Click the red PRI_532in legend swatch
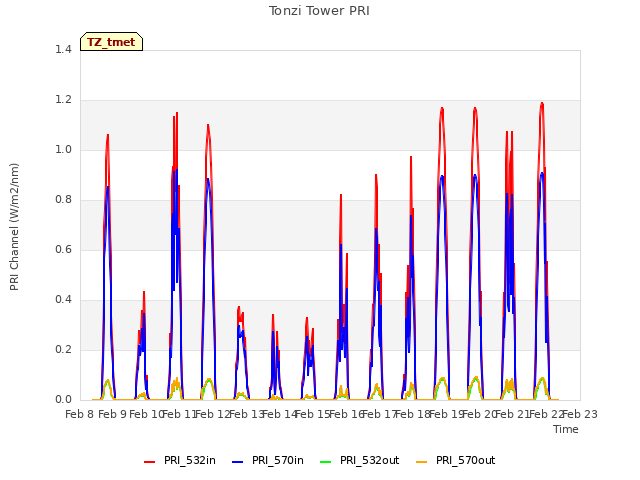The image size is (640, 480). (x=149, y=462)
